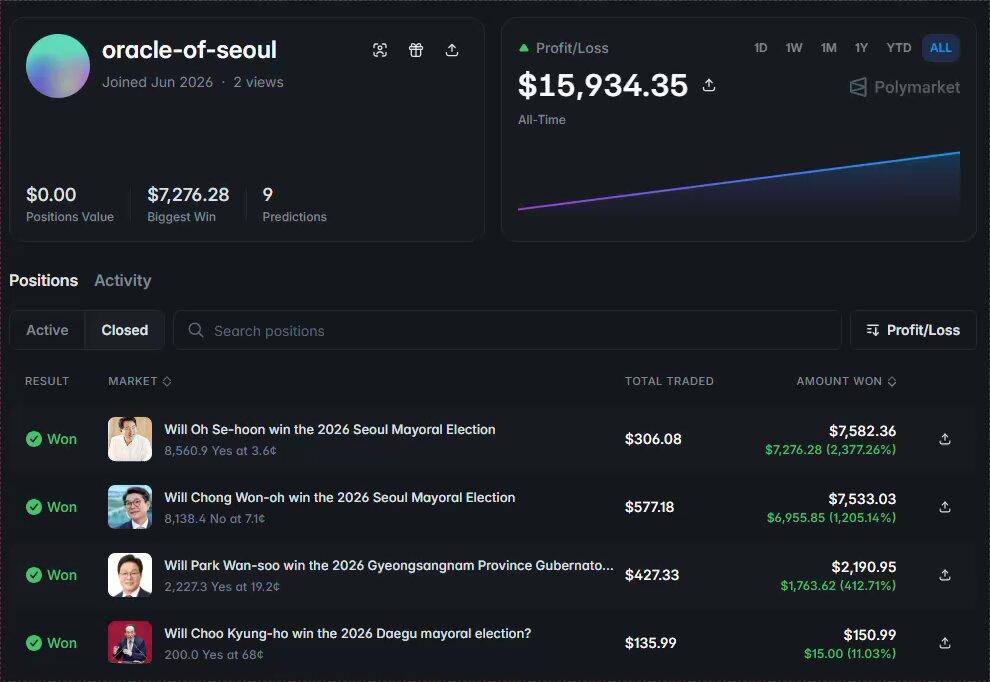990x682 pixels.
Task: Click '200.0 Yes at 68¢' text
Action: pos(213,655)
